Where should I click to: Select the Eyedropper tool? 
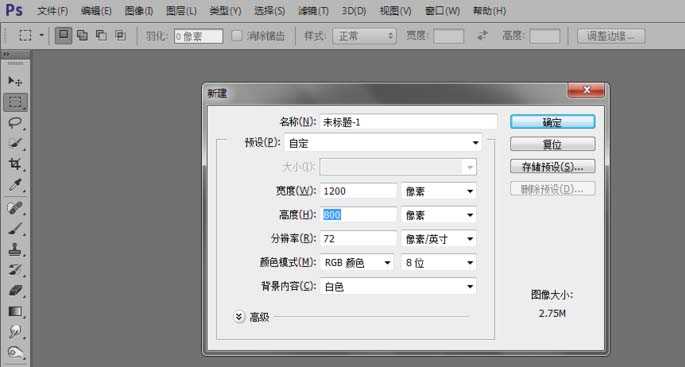[x=15, y=185]
